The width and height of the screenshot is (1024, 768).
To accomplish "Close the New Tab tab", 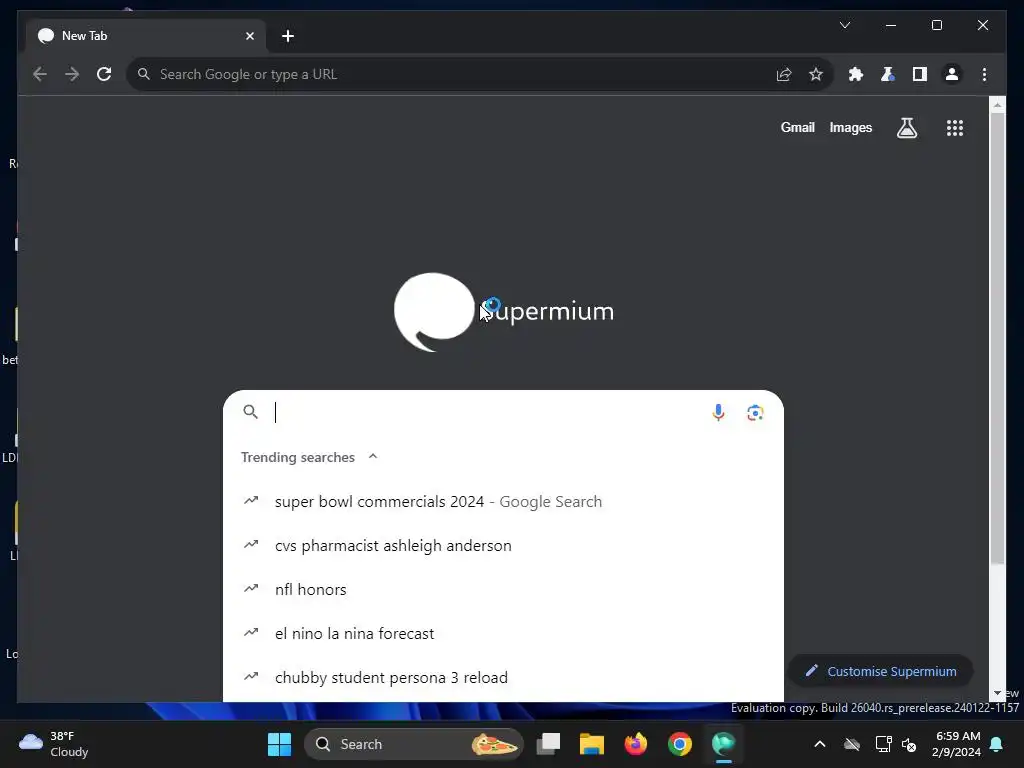I will [249, 36].
